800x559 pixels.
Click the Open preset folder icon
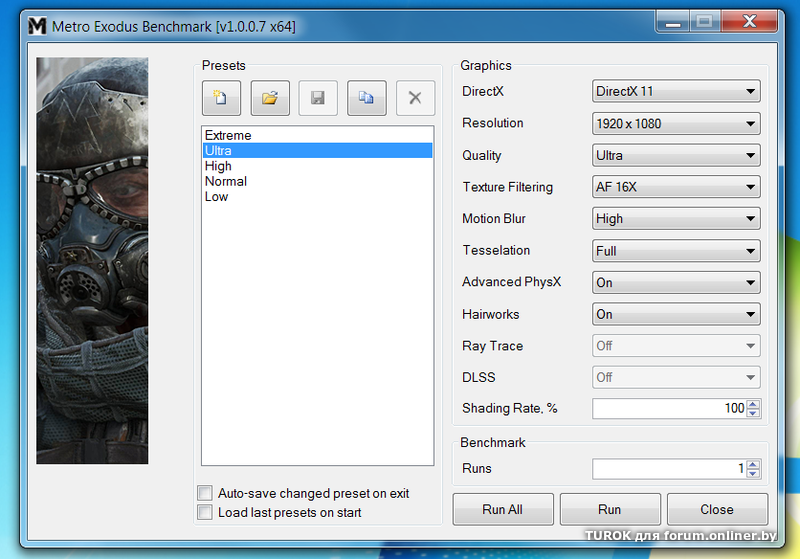tap(269, 98)
